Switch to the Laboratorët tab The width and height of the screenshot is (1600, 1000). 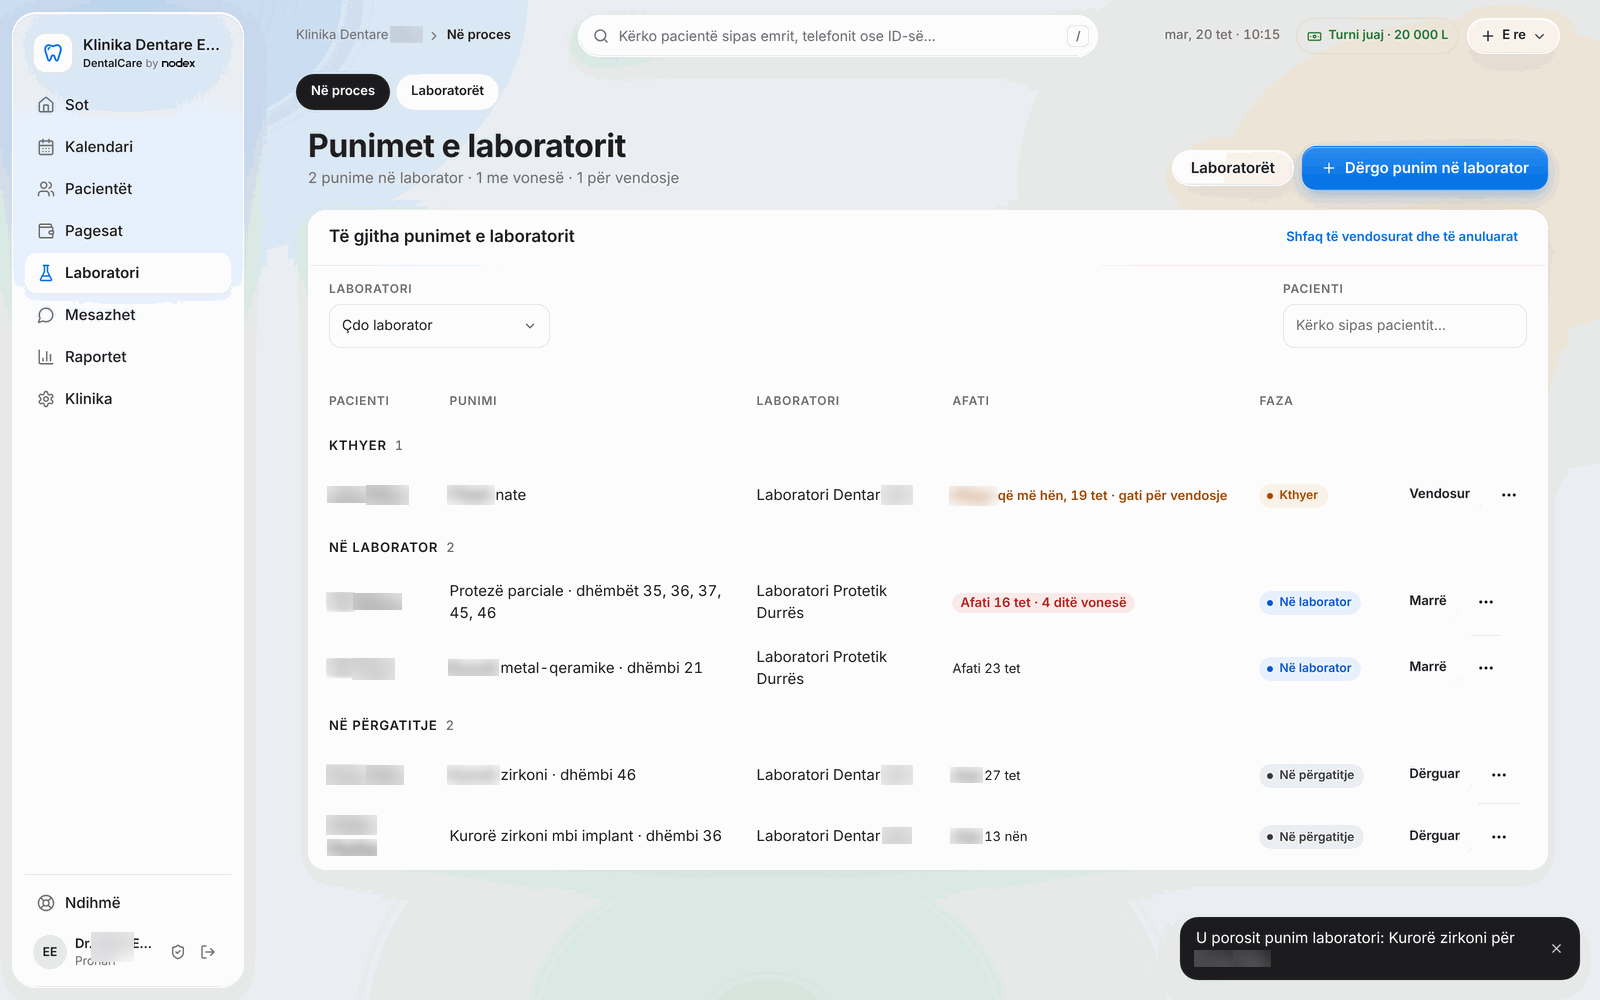[x=447, y=91]
